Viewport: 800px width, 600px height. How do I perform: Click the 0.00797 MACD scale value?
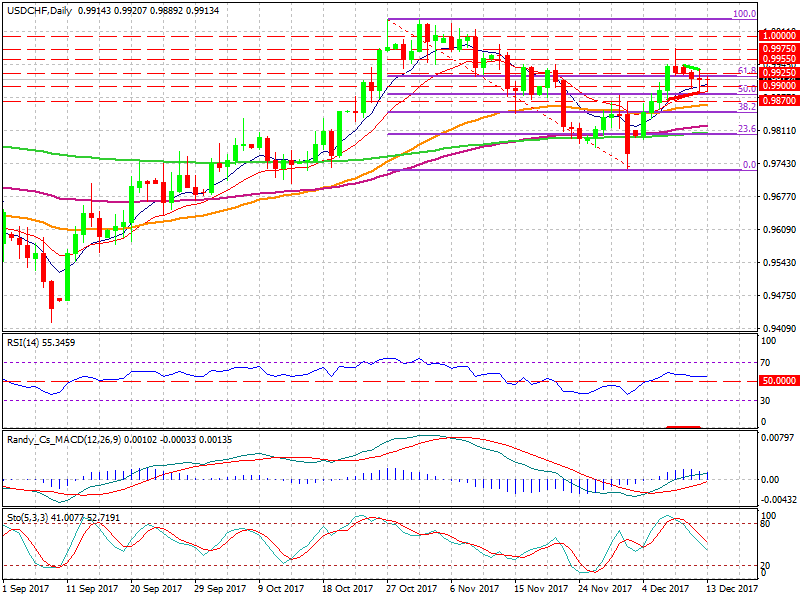[778, 438]
